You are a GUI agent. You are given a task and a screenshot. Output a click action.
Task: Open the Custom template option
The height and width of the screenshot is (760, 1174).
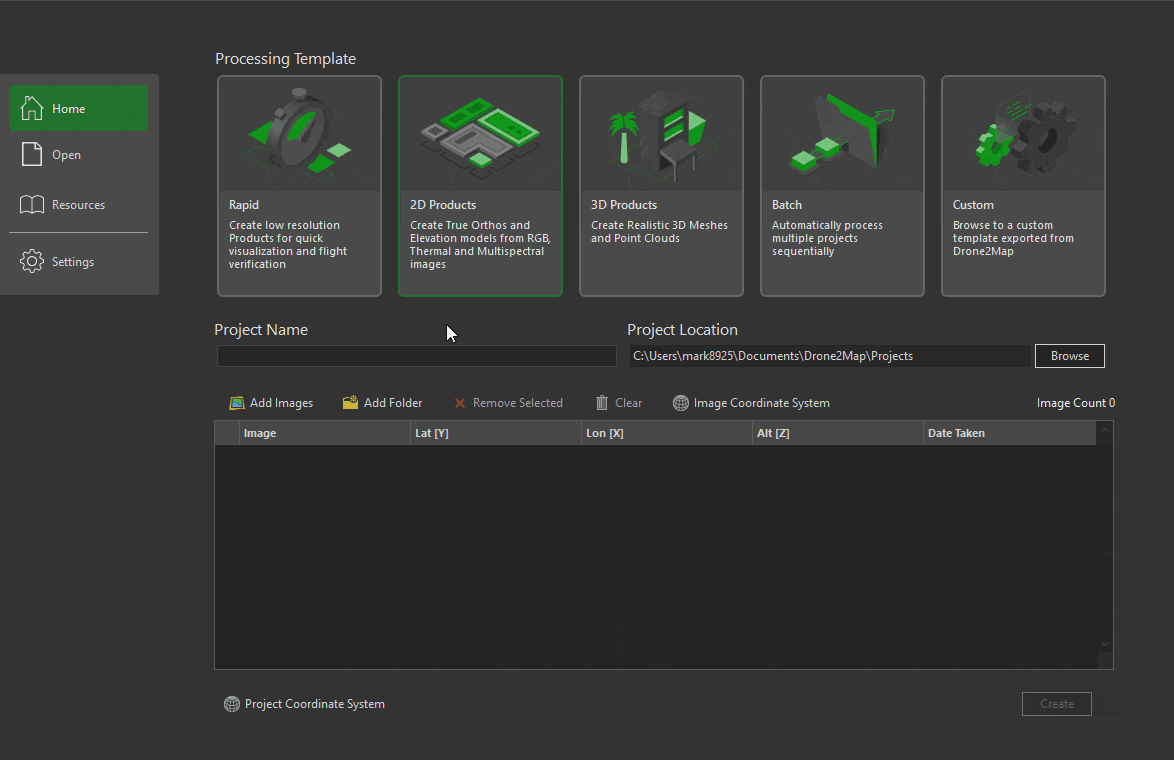pos(1023,186)
